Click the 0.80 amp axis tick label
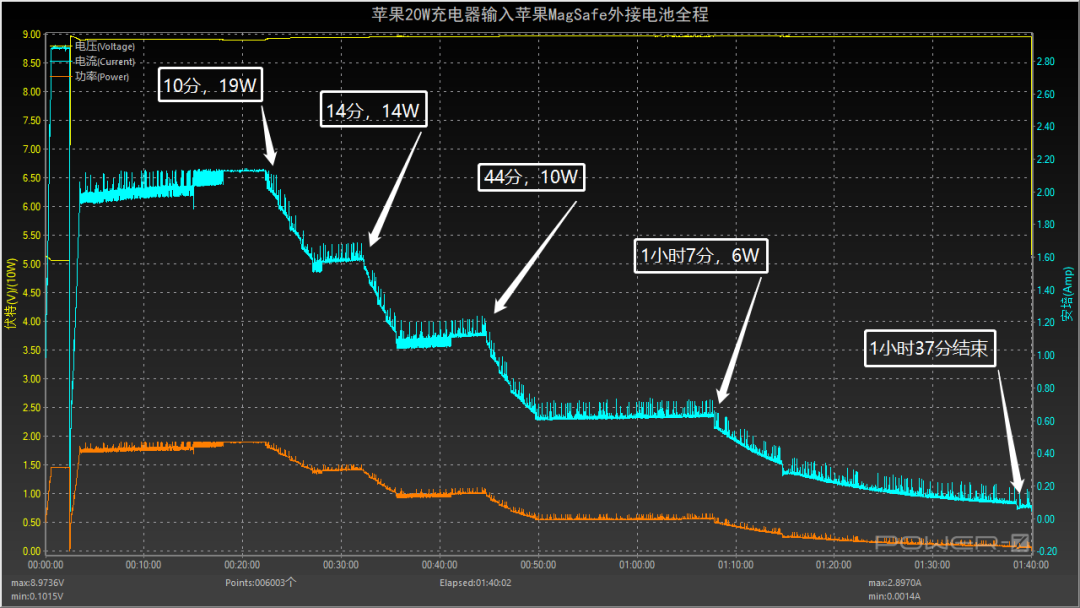The width and height of the screenshot is (1080, 608). pos(1046,388)
